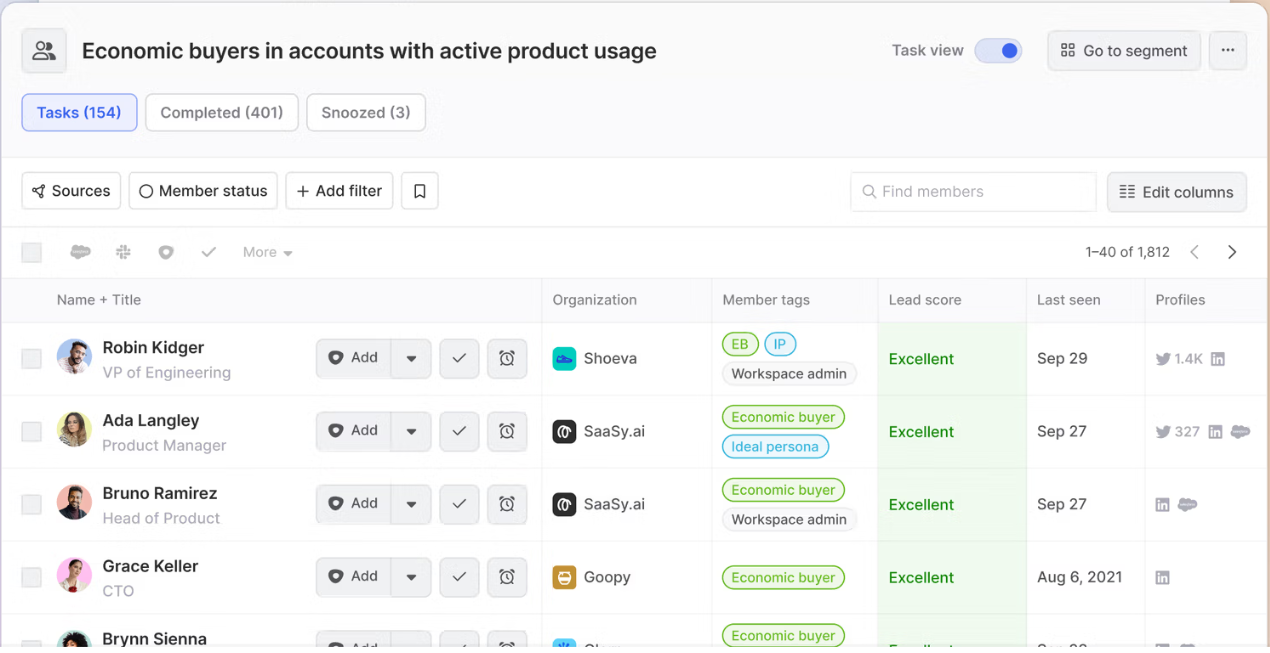Open dropdown arrow beside Add for Grace Keller
The height and width of the screenshot is (653, 1270).
coord(411,577)
